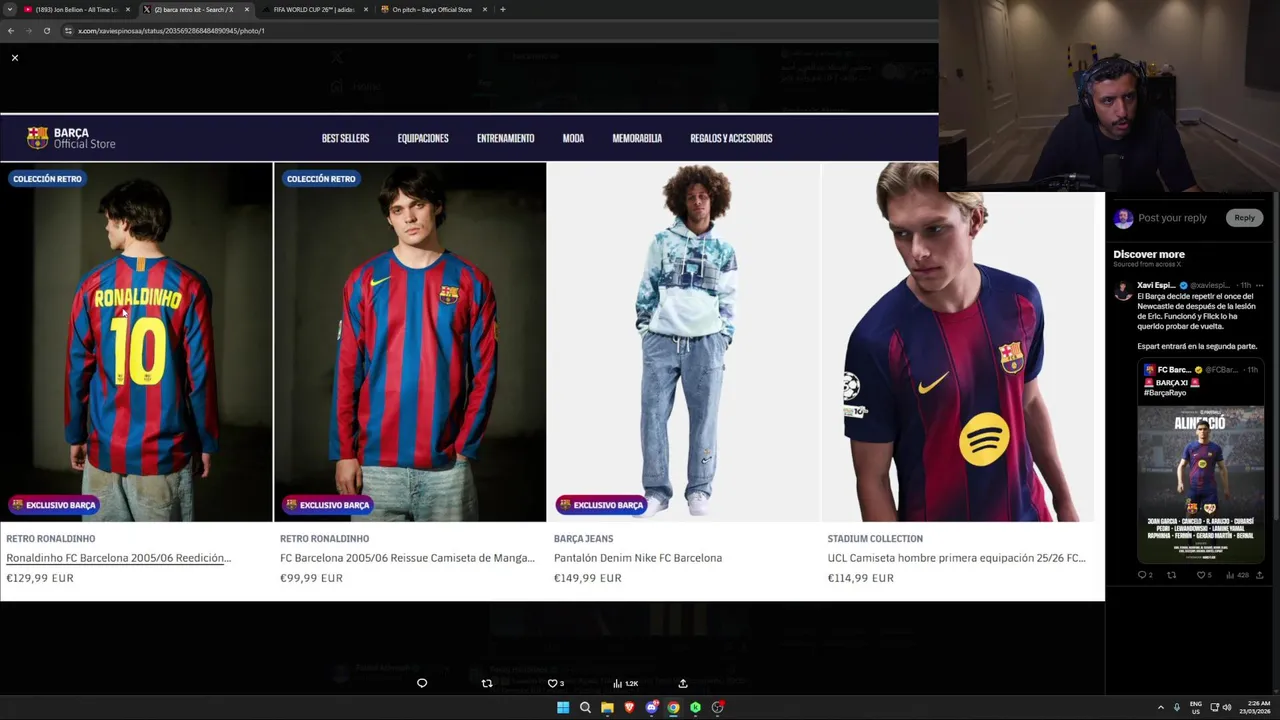This screenshot has height=720, width=1280.
Task: Open the quoted FC Barcelona post header
Action: 1200,370
